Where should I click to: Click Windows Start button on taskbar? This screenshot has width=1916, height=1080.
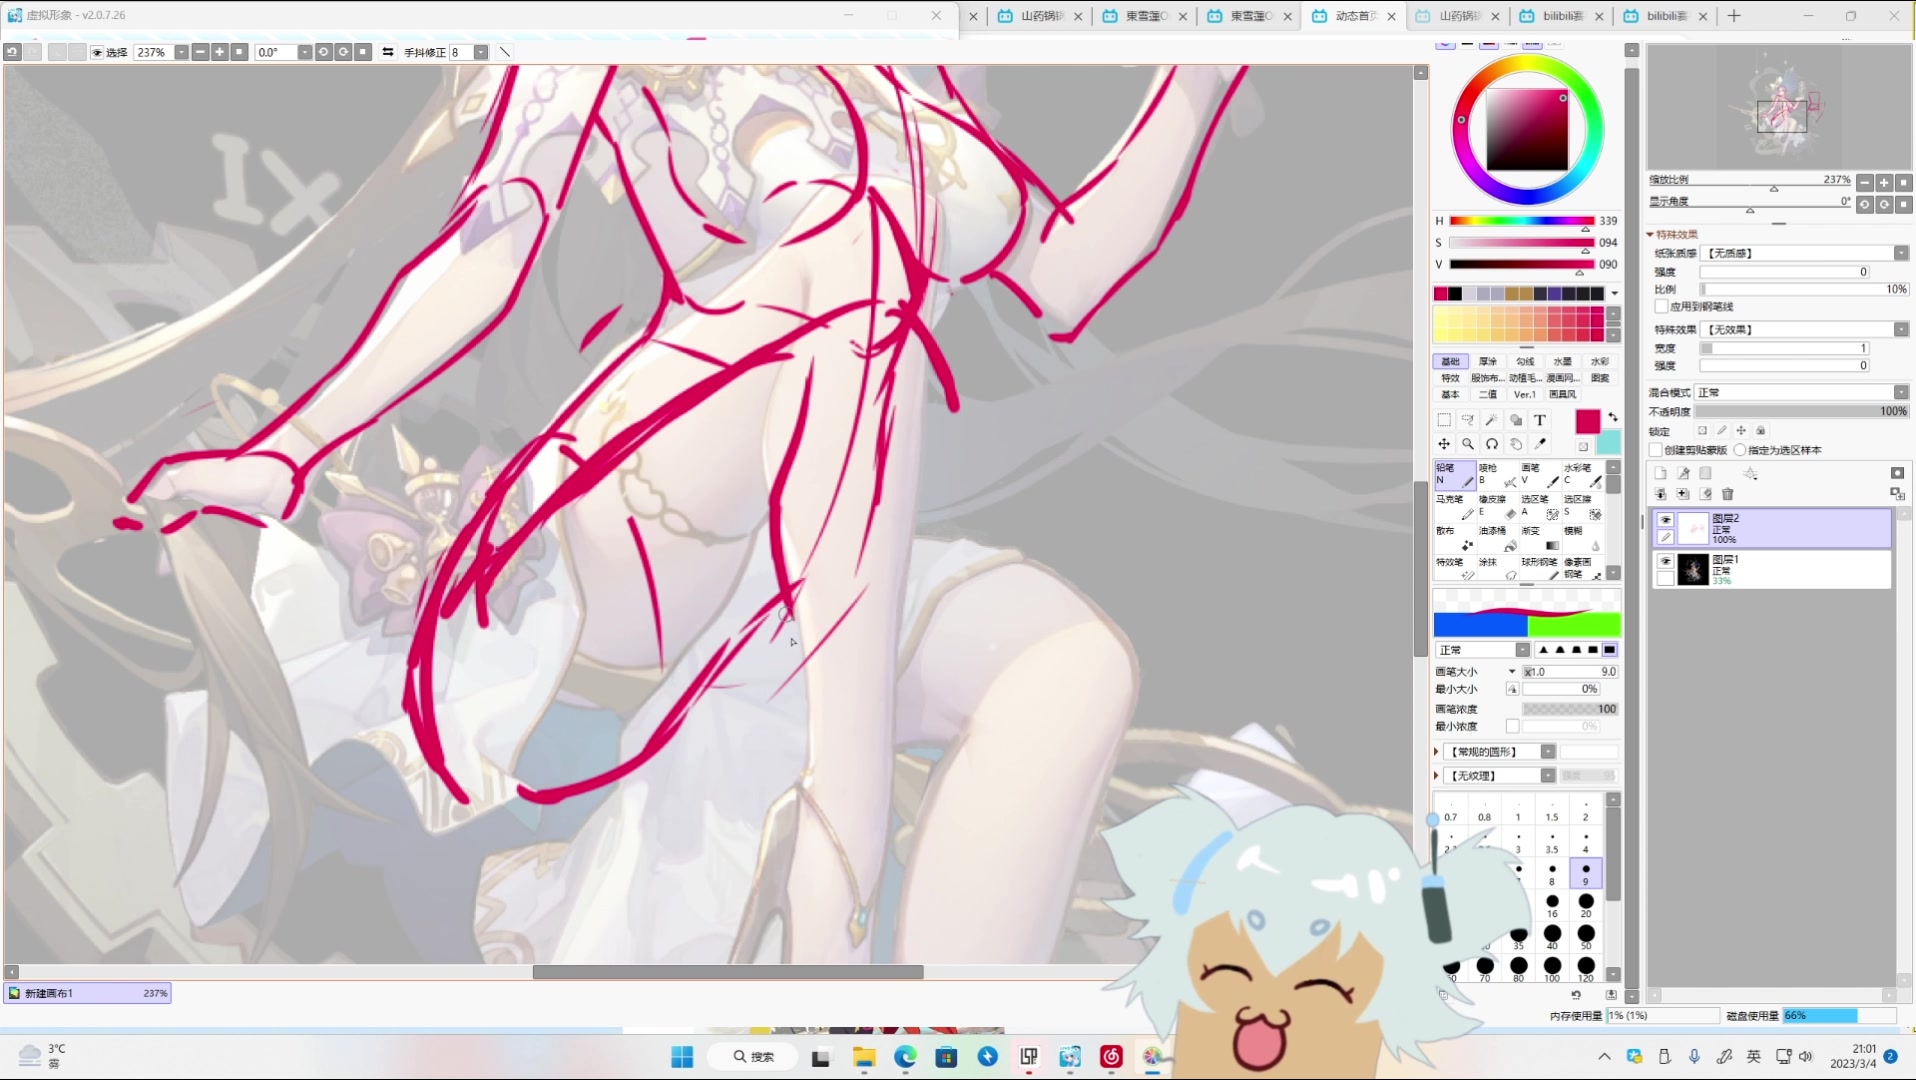point(682,1057)
